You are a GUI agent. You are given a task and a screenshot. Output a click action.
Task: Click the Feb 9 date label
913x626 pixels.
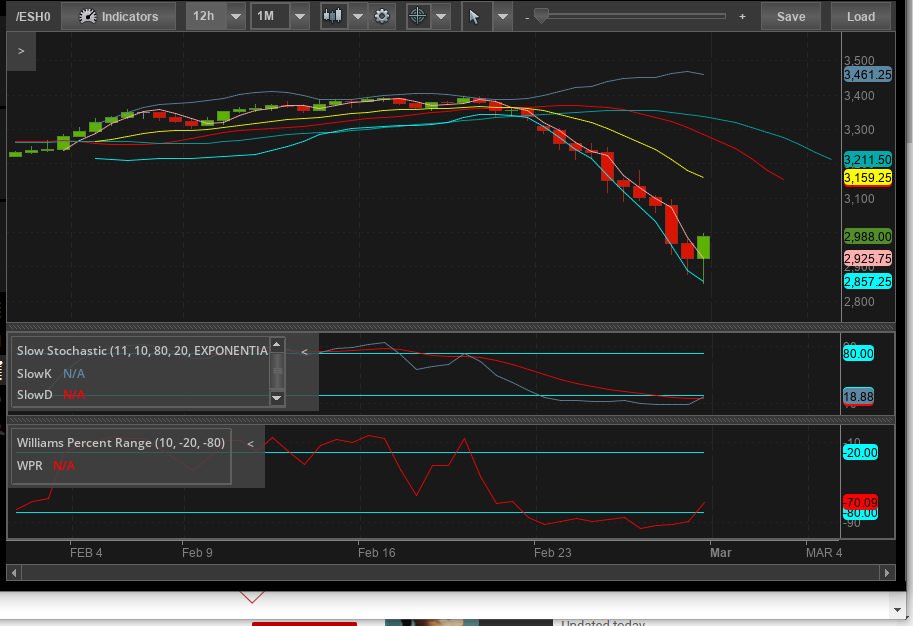[197, 553]
